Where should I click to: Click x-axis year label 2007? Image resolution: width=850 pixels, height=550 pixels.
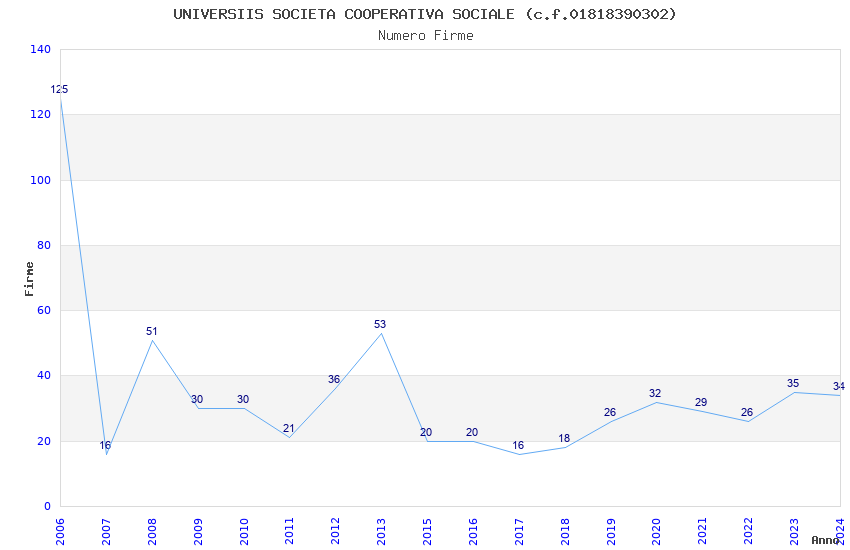click(106, 531)
